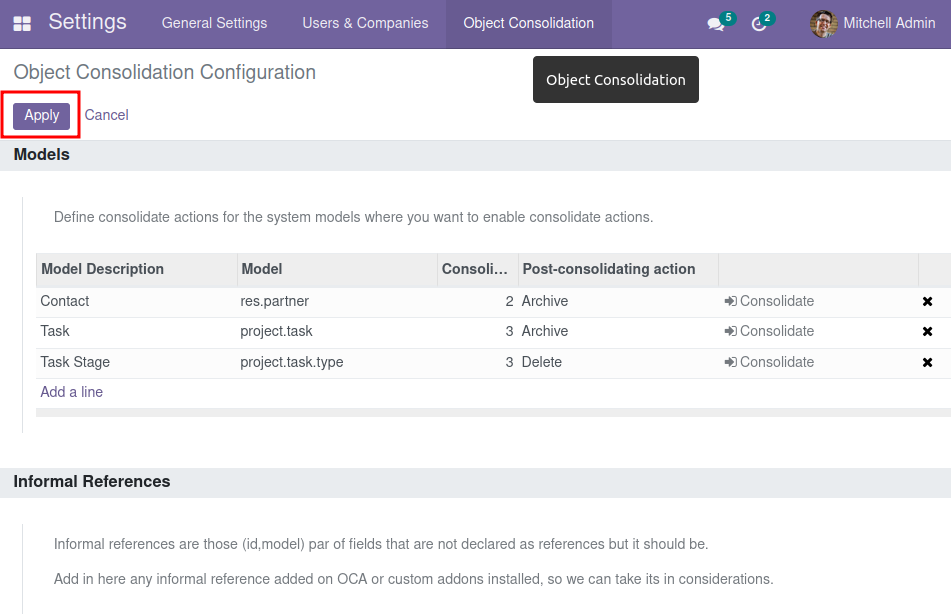Click Consolidate arrow icon for Contact

[730, 302]
